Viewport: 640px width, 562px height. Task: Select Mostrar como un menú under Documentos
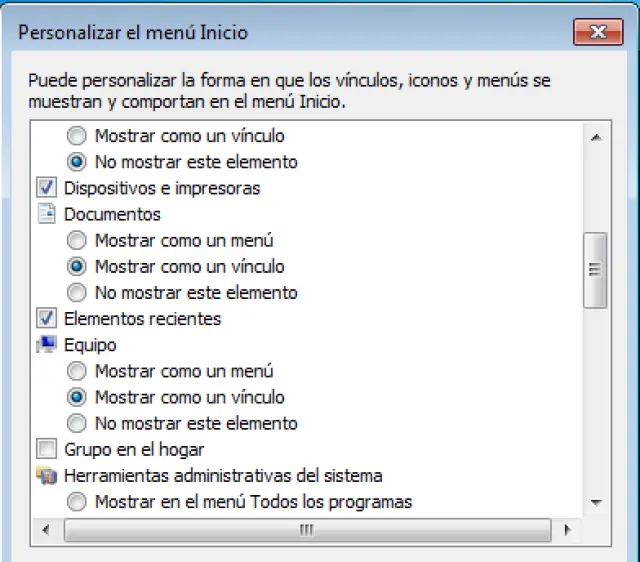77,240
